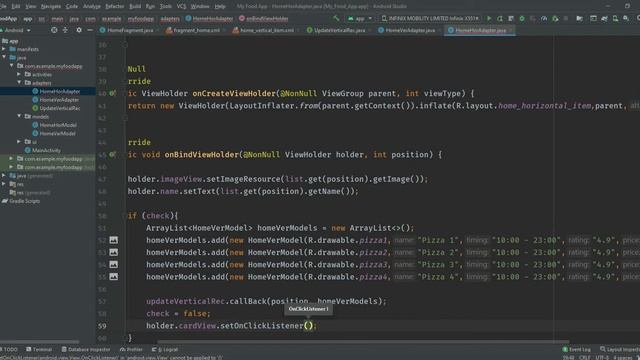The image size is (640, 360).
Task: Click the Debug app bug icon
Action: click(522, 18)
